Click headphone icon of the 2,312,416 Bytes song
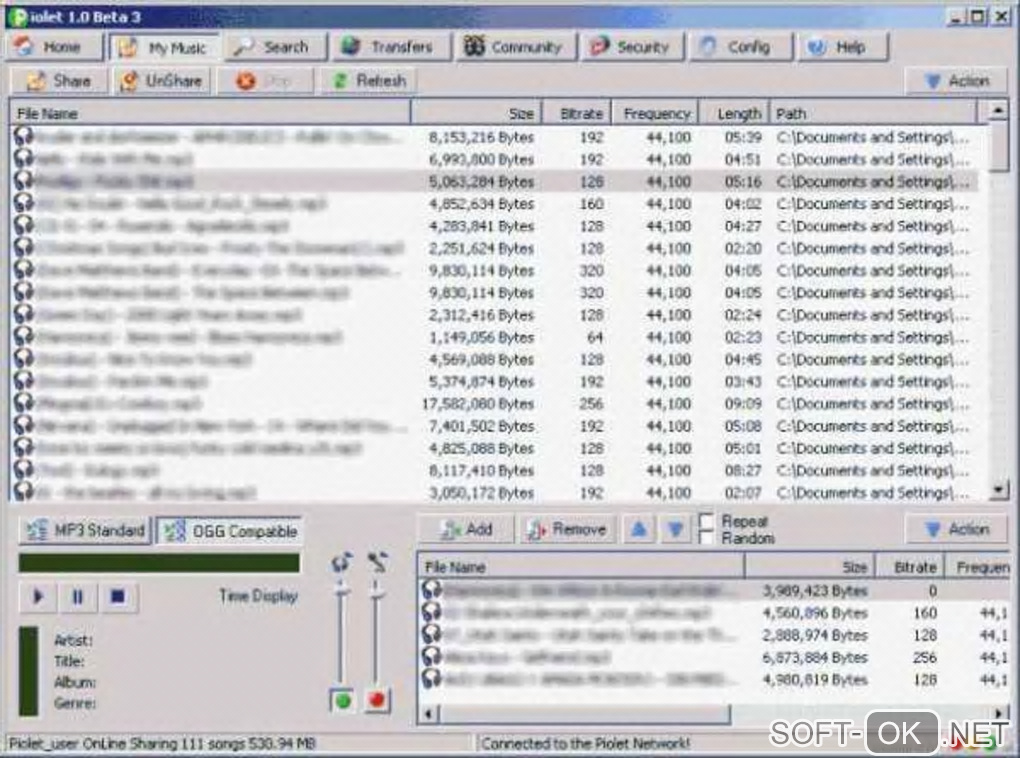The height and width of the screenshot is (758, 1020). [23, 314]
